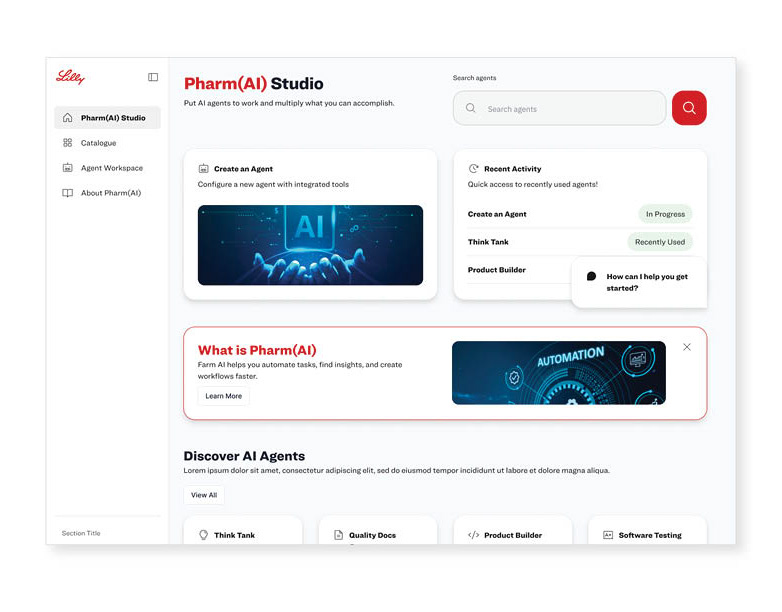Collapse the sidebar panel icon
The width and height of the screenshot is (782, 612).
tap(153, 77)
